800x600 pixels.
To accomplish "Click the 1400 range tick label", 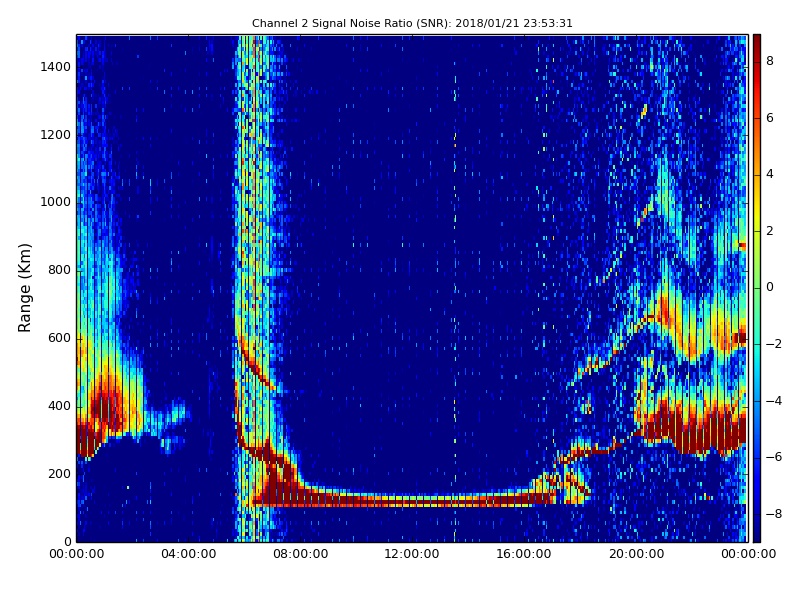I will pos(55,67).
